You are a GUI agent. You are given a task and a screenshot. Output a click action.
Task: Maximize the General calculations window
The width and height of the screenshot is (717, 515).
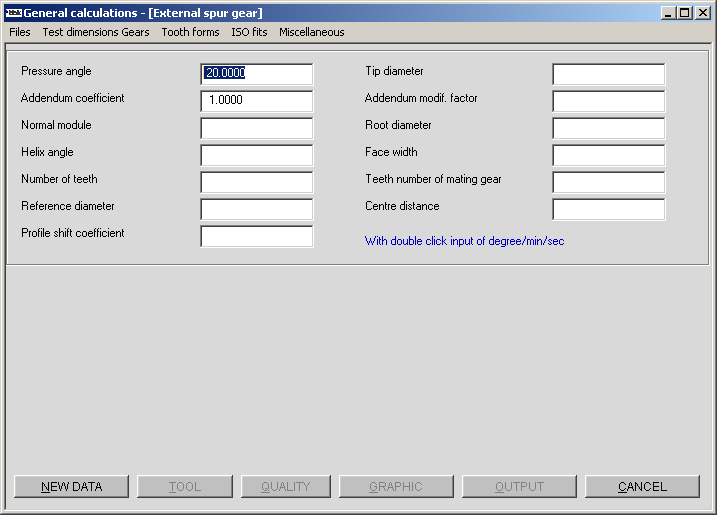click(684, 13)
